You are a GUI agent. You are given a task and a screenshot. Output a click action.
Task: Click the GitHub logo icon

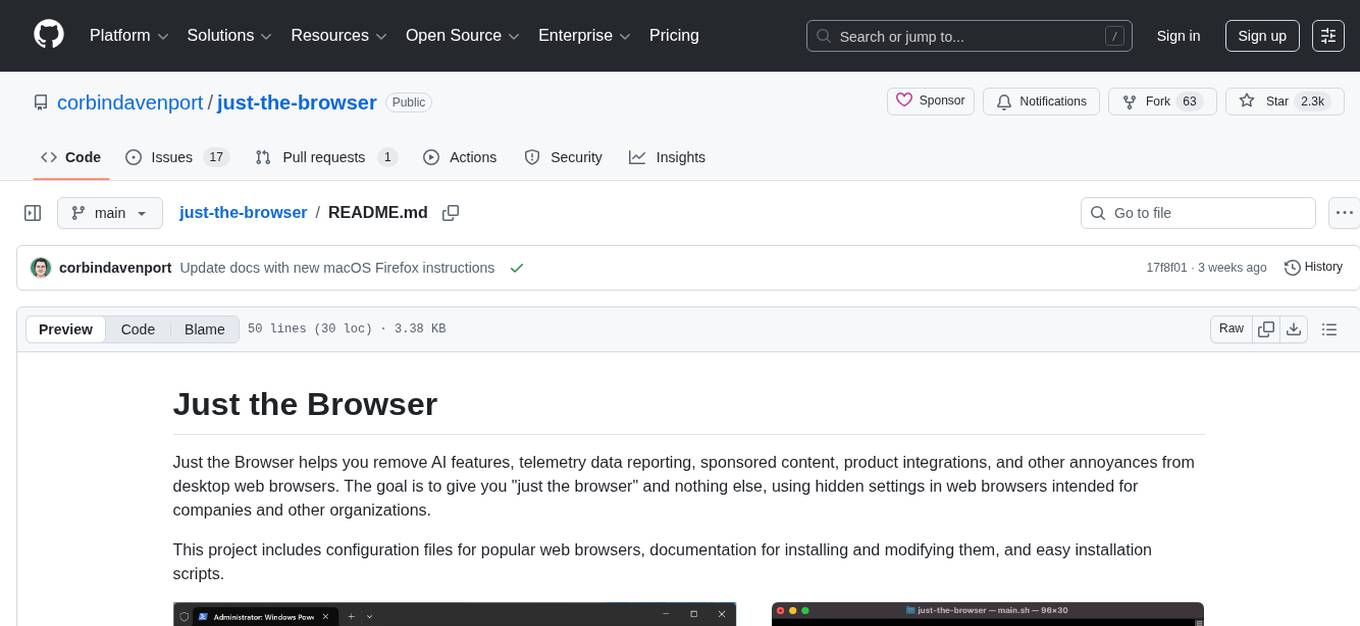click(x=48, y=35)
